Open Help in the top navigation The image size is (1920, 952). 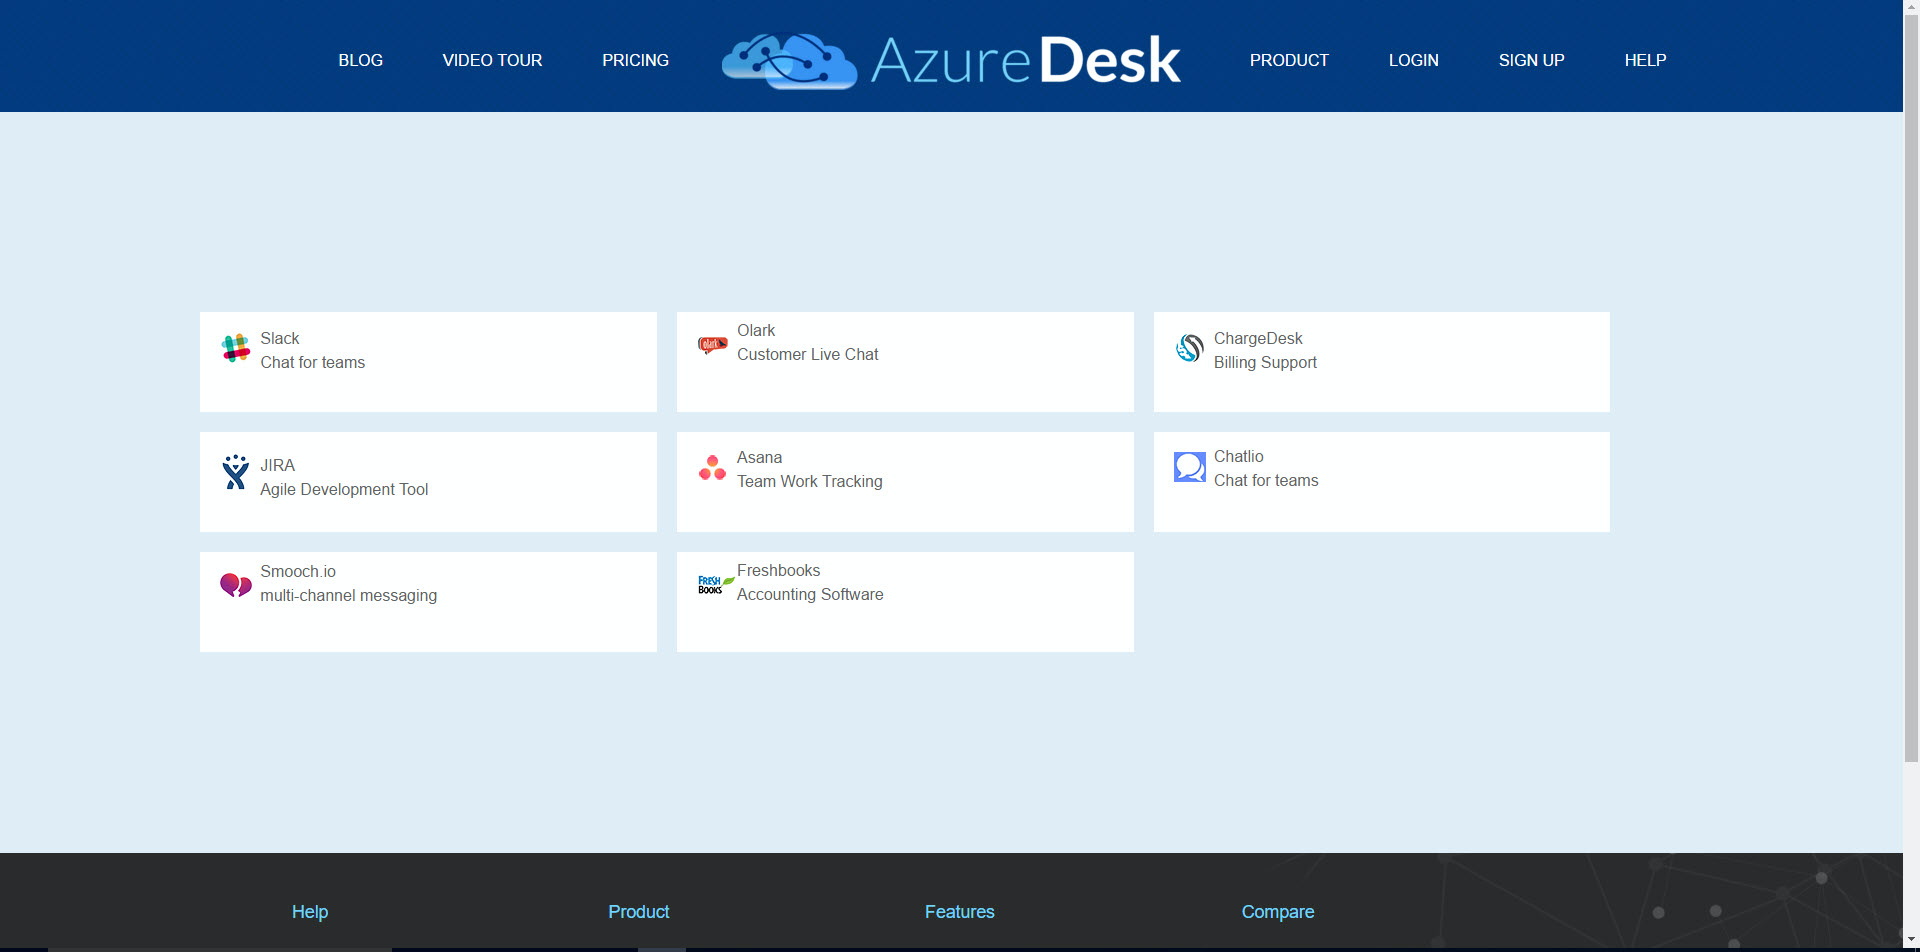[x=1646, y=60]
